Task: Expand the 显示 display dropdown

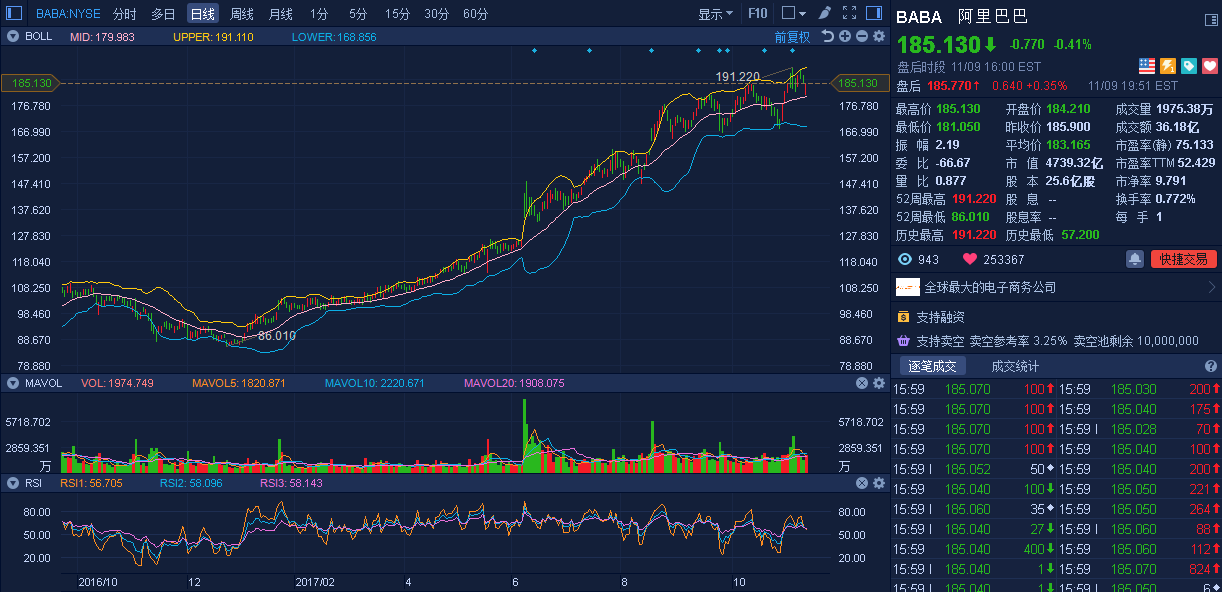Action: pyautogui.click(x=714, y=14)
